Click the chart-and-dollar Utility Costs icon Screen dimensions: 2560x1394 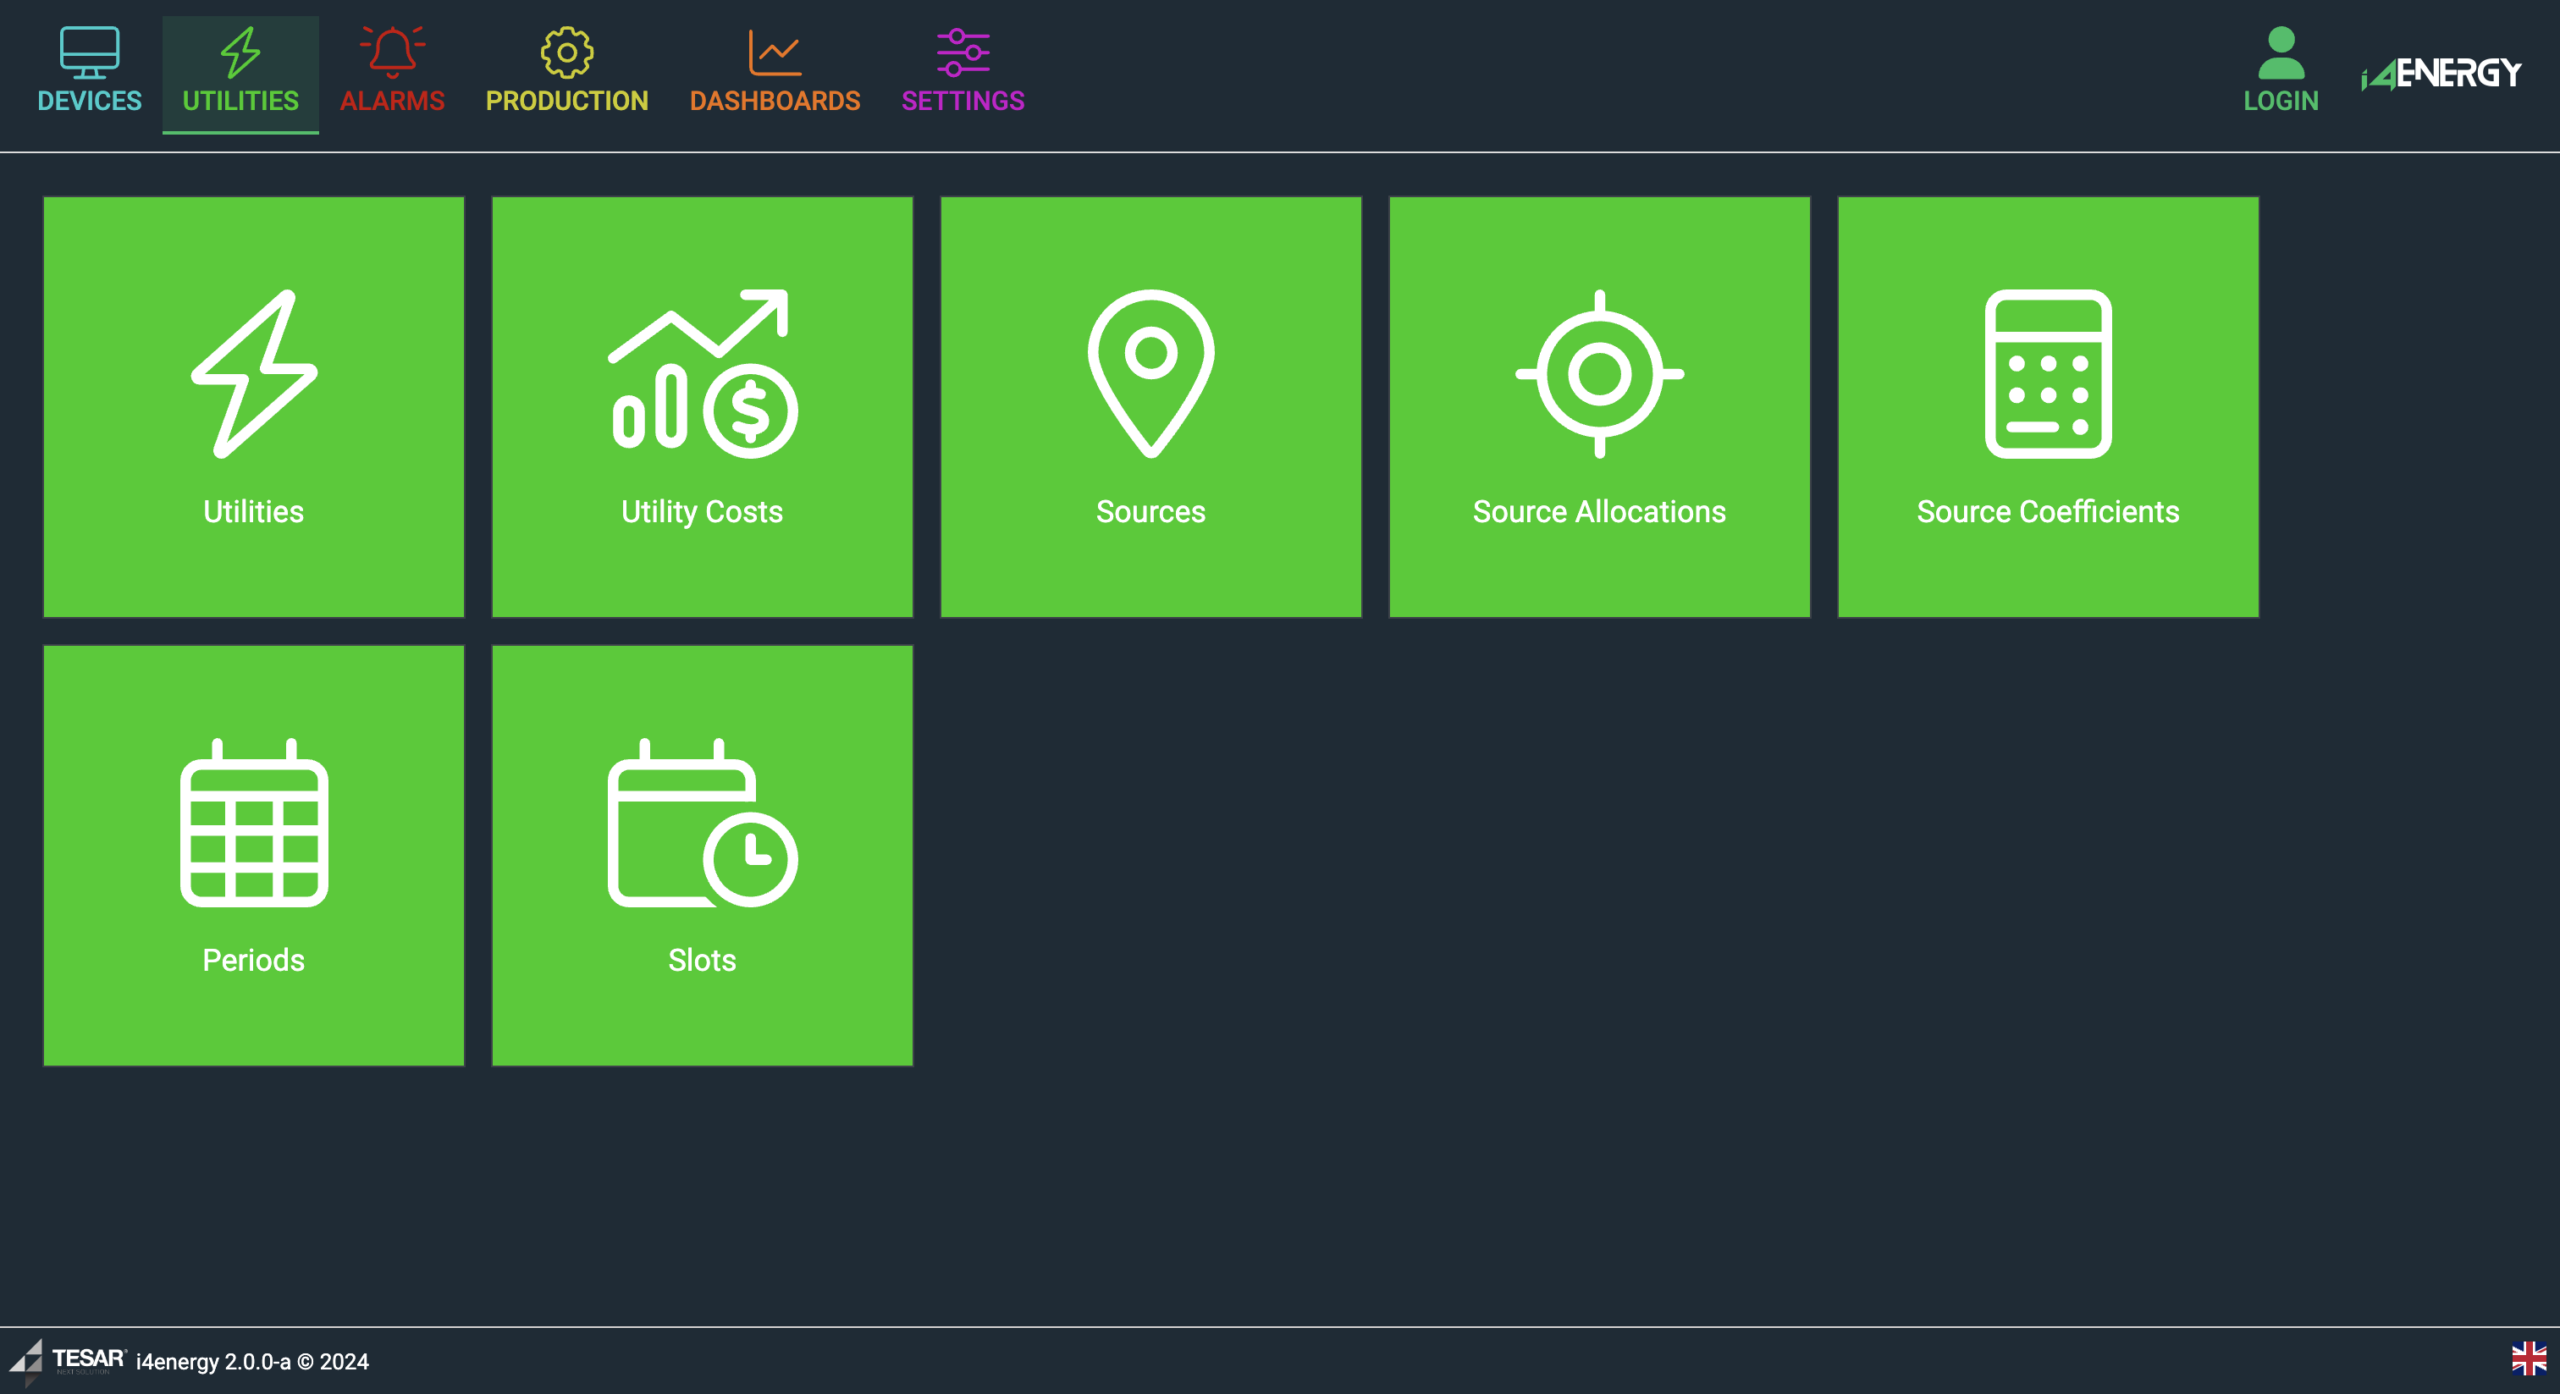click(702, 374)
